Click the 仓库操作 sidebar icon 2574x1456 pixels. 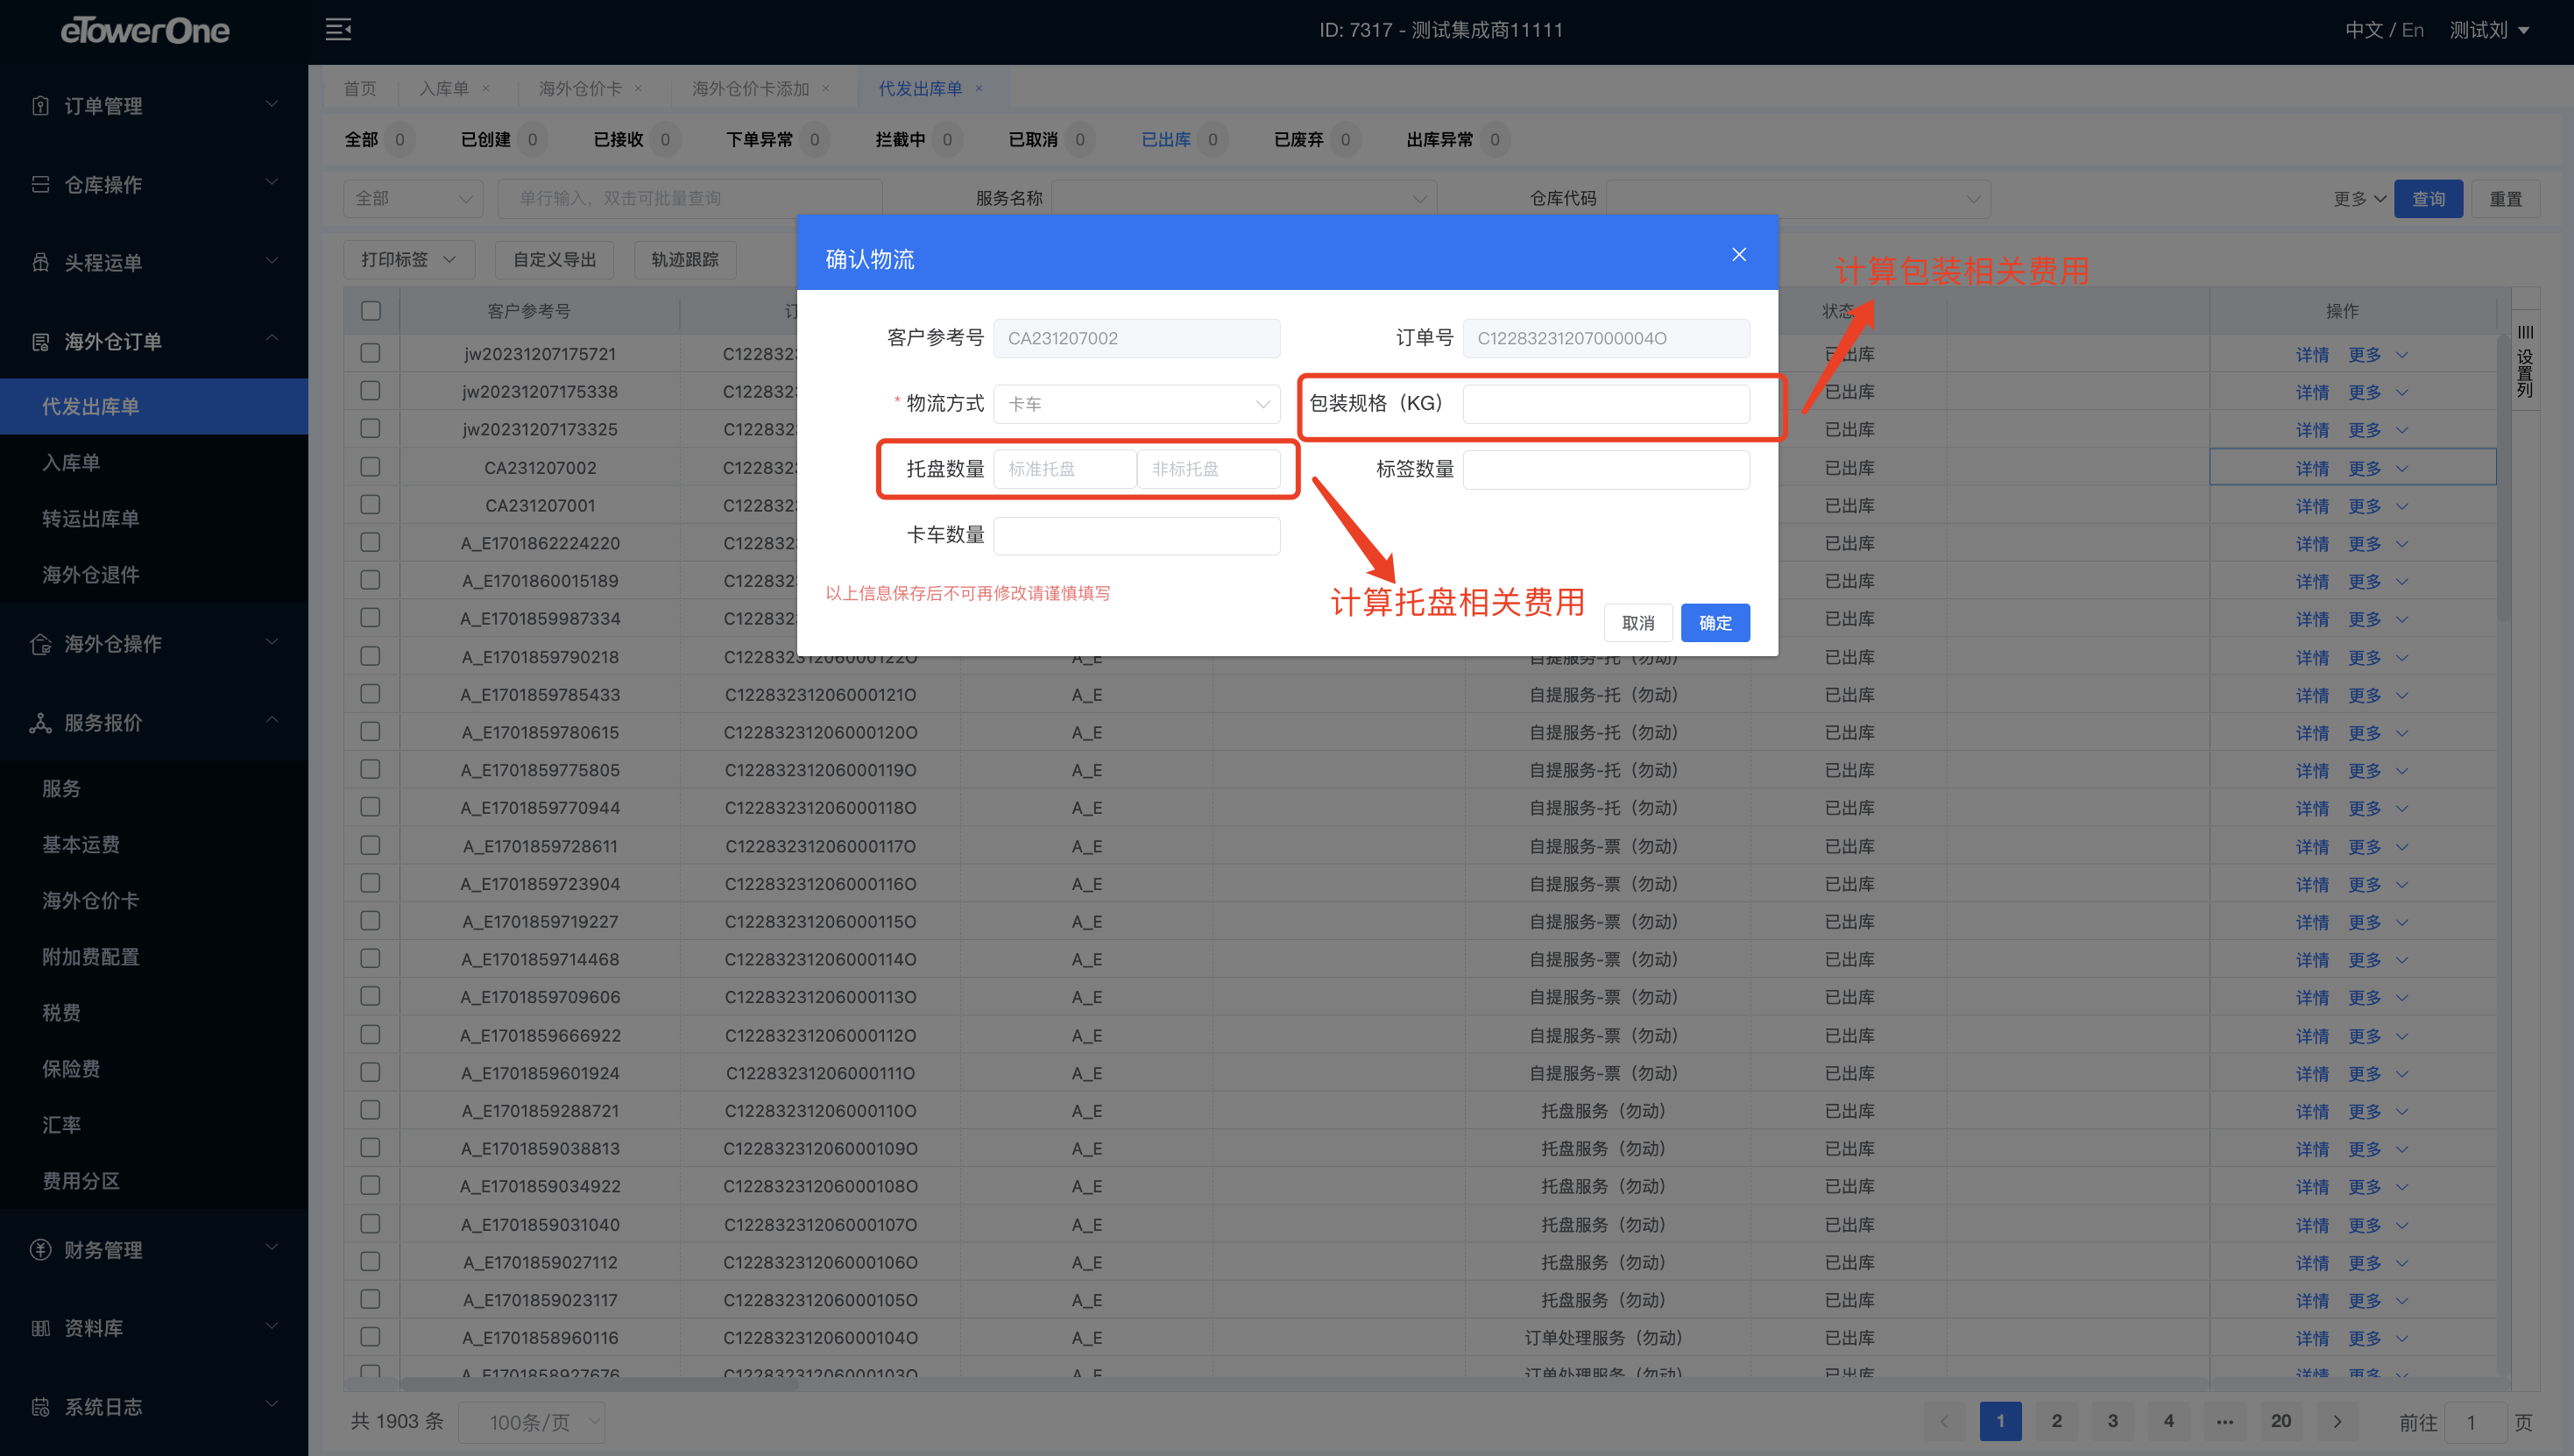40,184
